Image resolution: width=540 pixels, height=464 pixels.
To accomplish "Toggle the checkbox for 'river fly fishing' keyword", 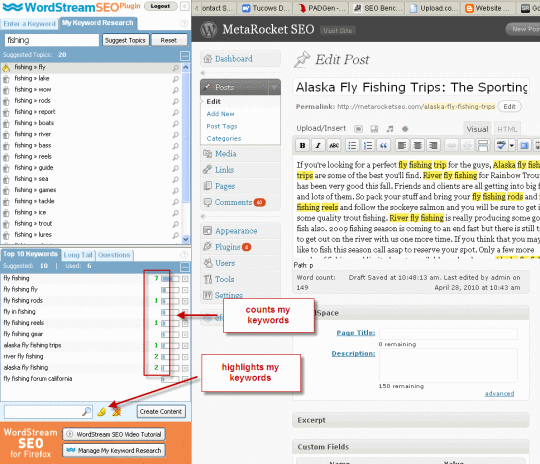I will pyautogui.click(x=185, y=357).
